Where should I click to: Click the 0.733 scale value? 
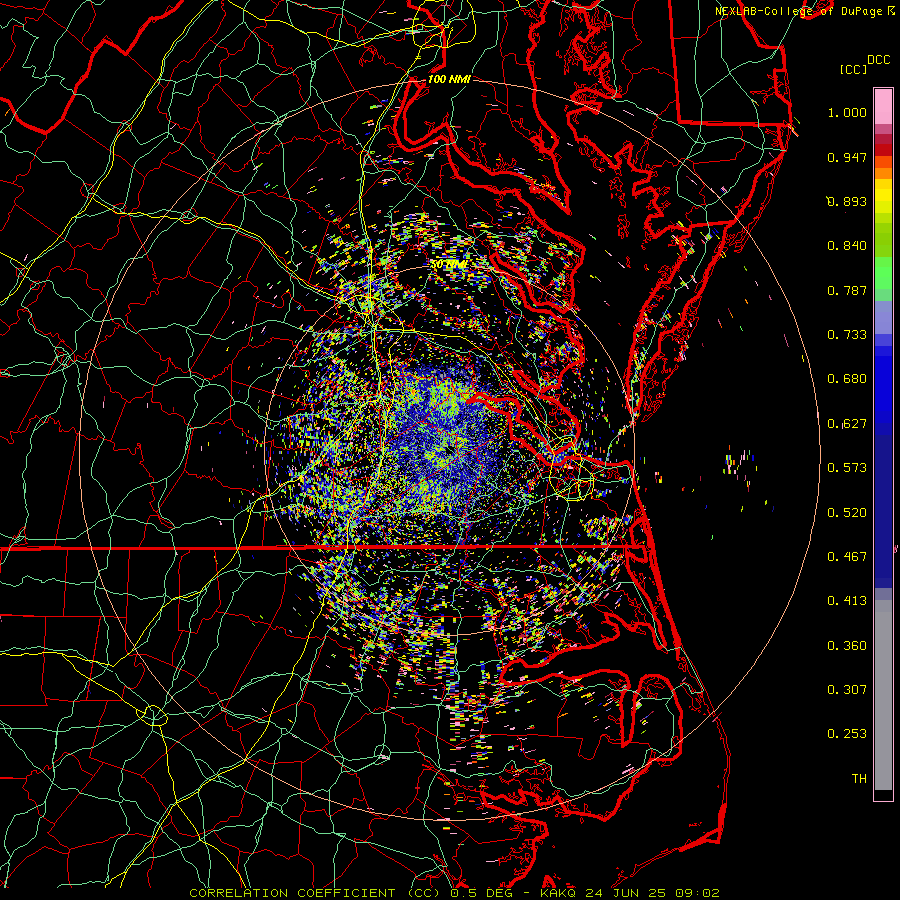click(847, 335)
